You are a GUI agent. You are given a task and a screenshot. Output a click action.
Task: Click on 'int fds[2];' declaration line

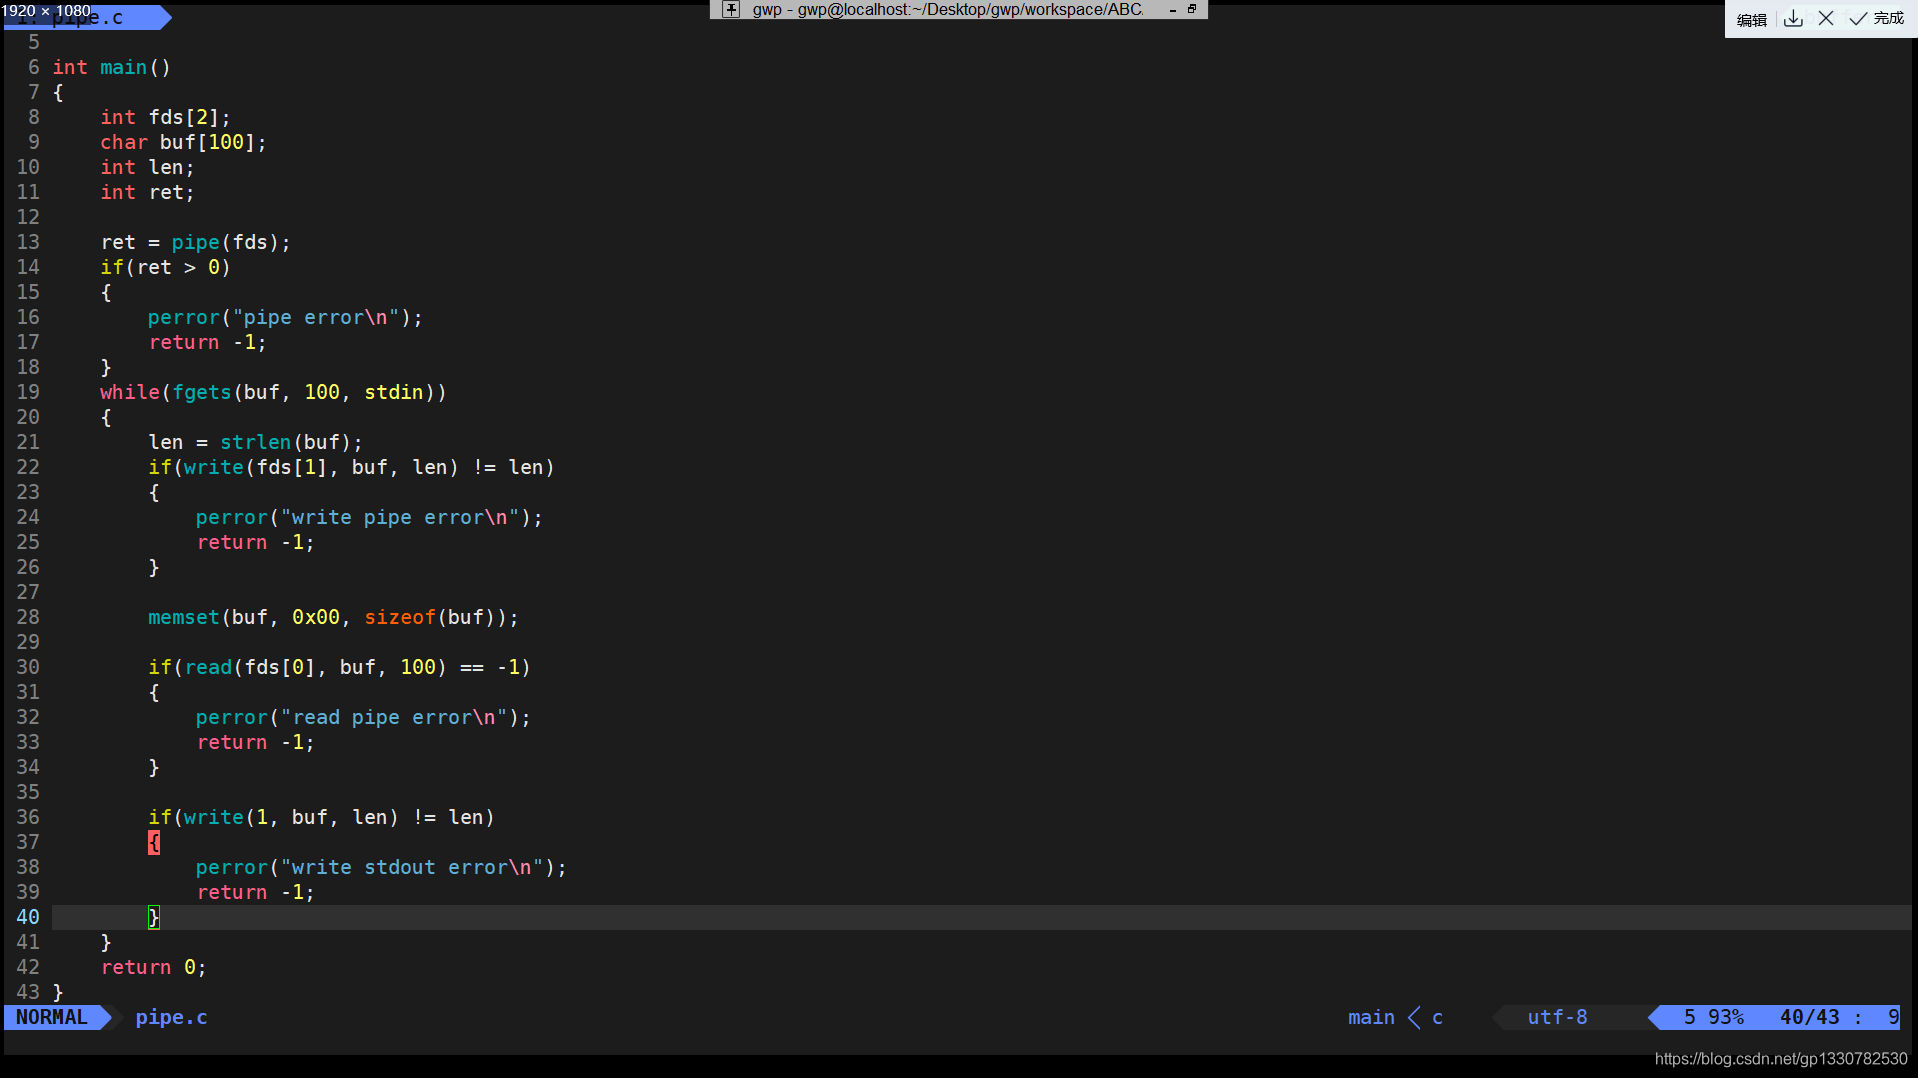click(x=165, y=117)
